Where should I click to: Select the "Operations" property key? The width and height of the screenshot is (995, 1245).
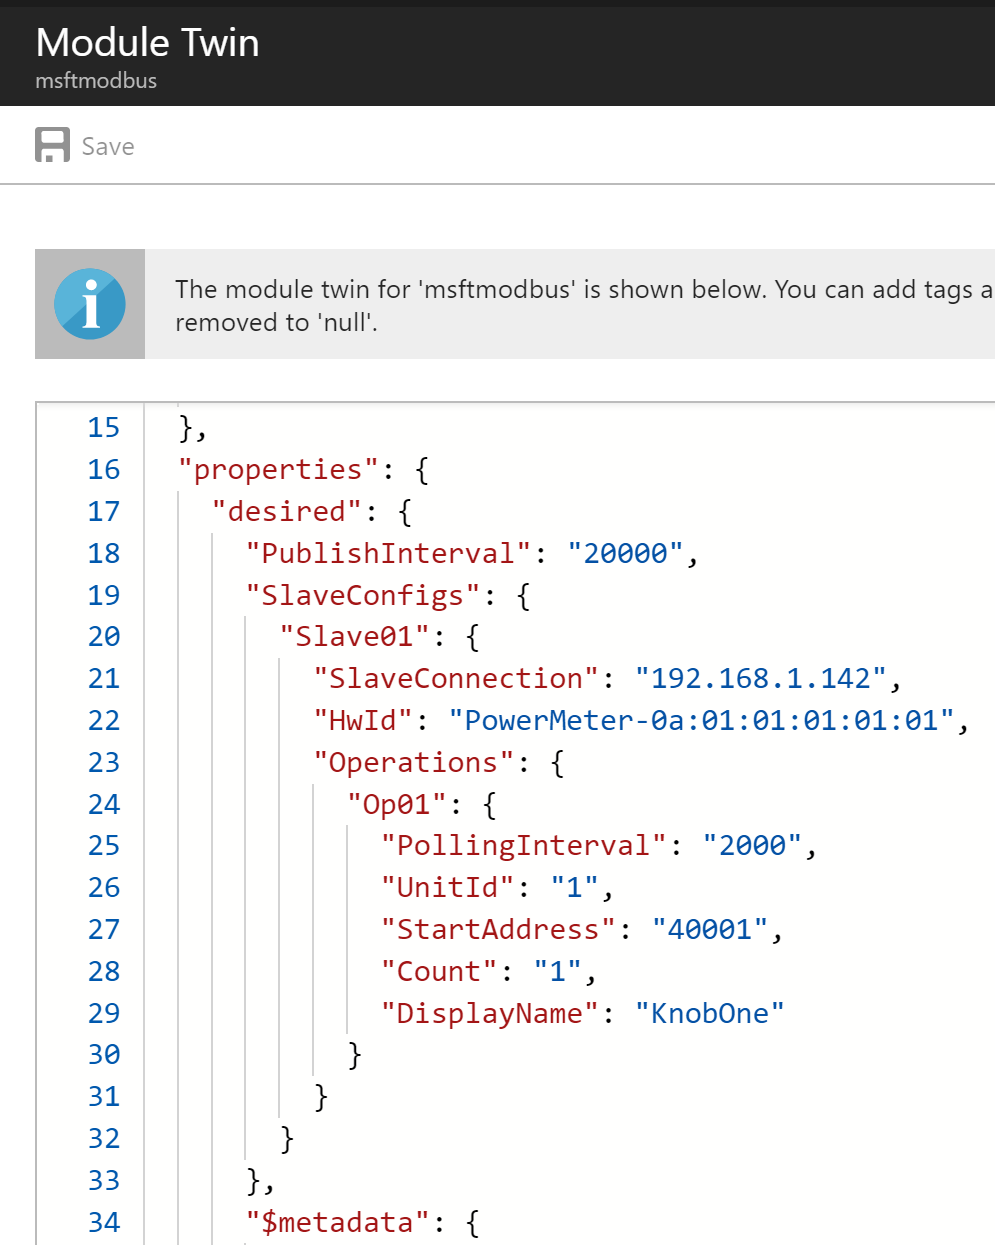click(412, 762)
